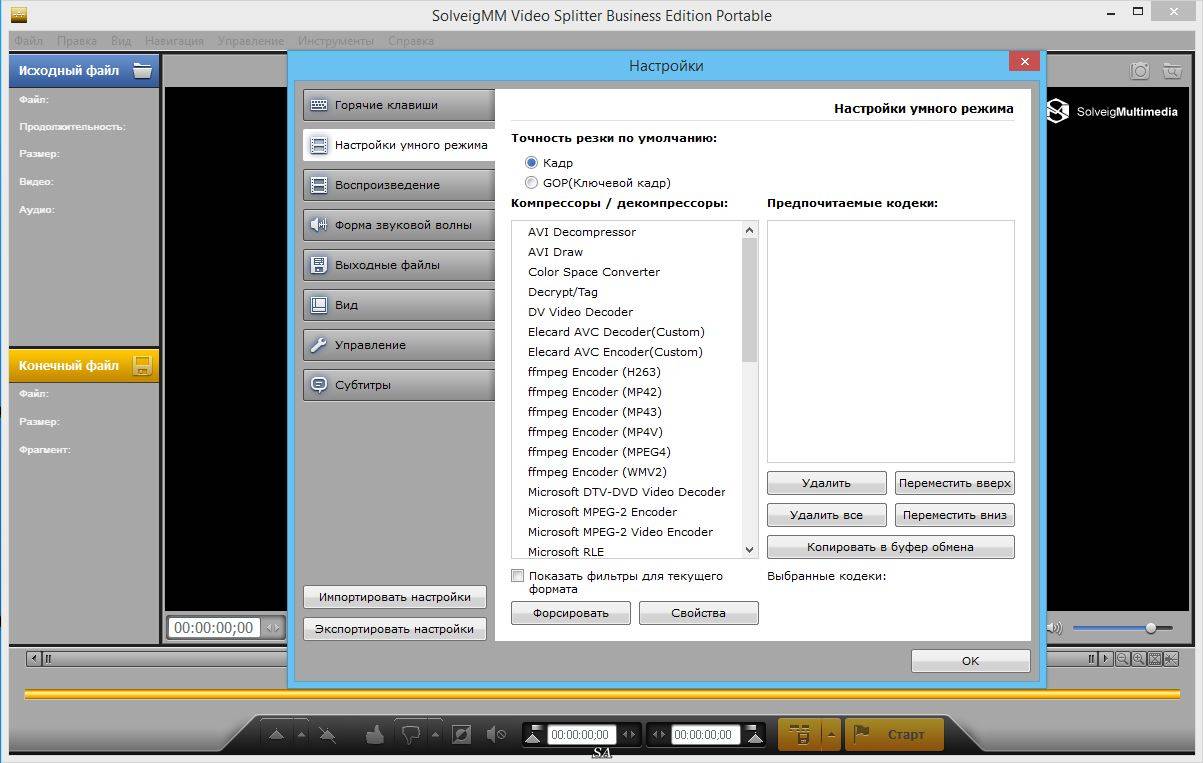This screenshot has width=1203, height=763.
Task: Enable Показать фильтры для текущего формата checkbox
Action: (517, 576)
